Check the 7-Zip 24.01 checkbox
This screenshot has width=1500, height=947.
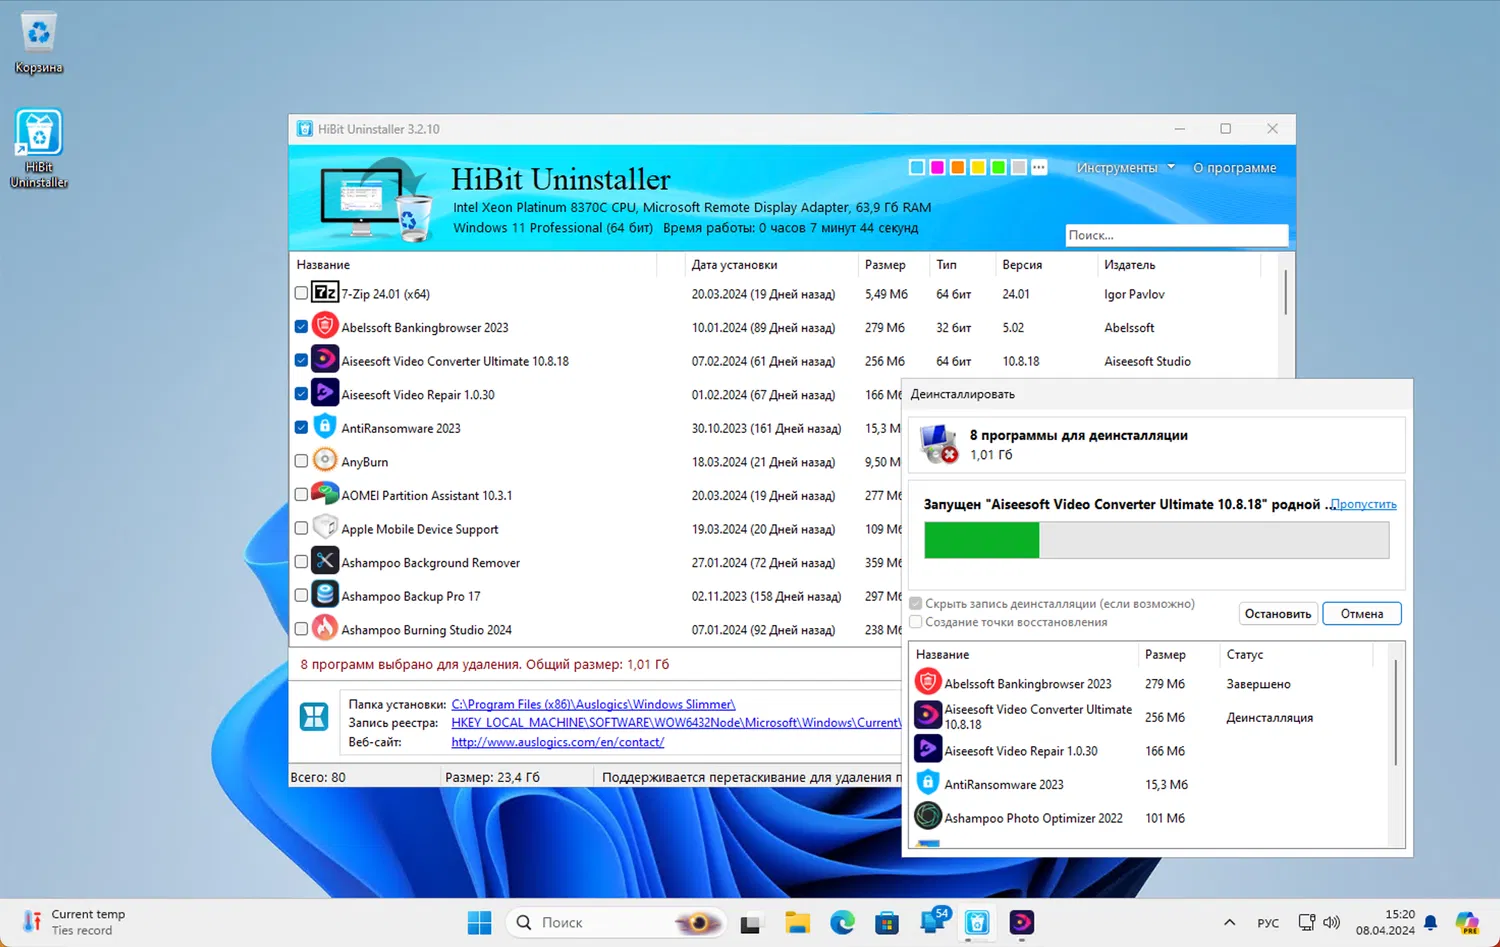pos(301,293)
